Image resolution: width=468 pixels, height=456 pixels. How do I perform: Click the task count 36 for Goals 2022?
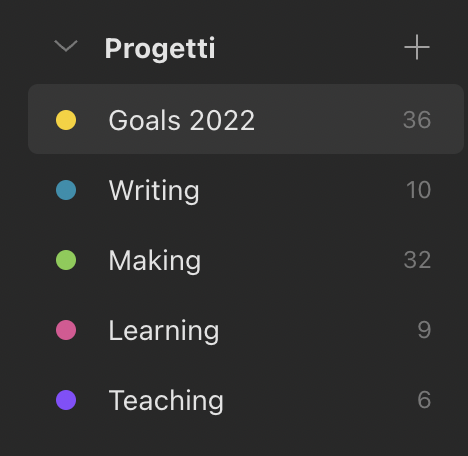pyautogui.click(x=417, y=120)
